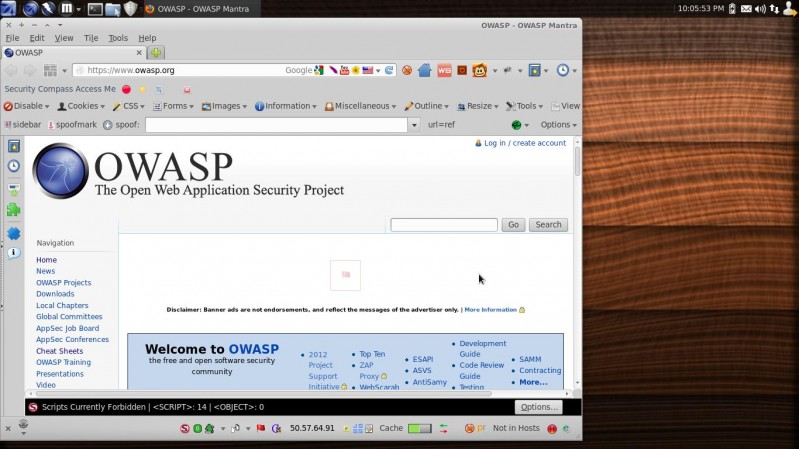799x449 pixels.
Task: Open the Tools menu in menu bar
Action: pyautogui.click(x=118, y=38)
